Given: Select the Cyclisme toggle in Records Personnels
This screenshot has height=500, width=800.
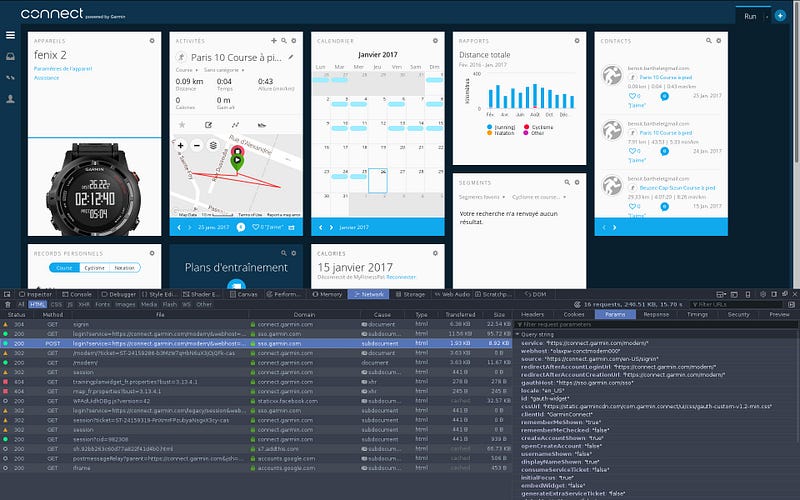Looking at the screenshot, I should point(95,267).
